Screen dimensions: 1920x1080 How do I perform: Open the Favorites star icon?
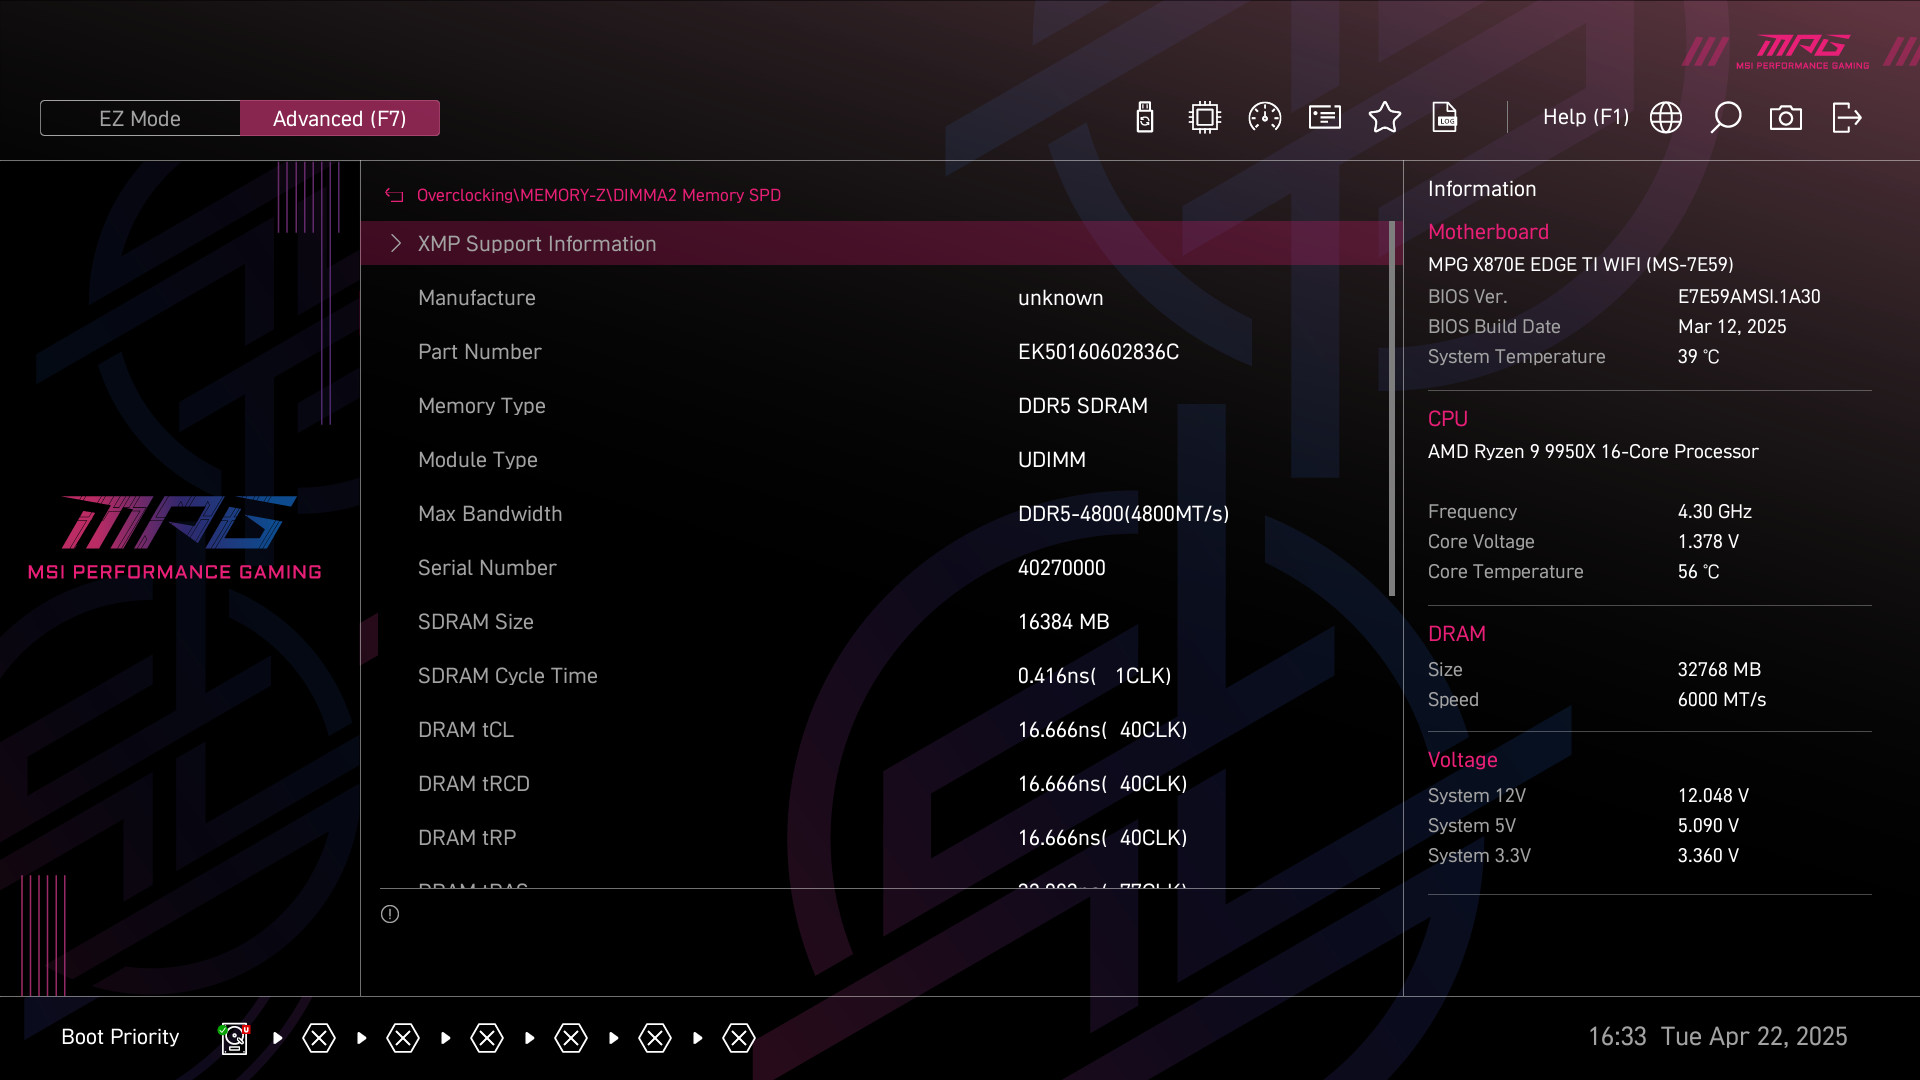pos(1385,118)
